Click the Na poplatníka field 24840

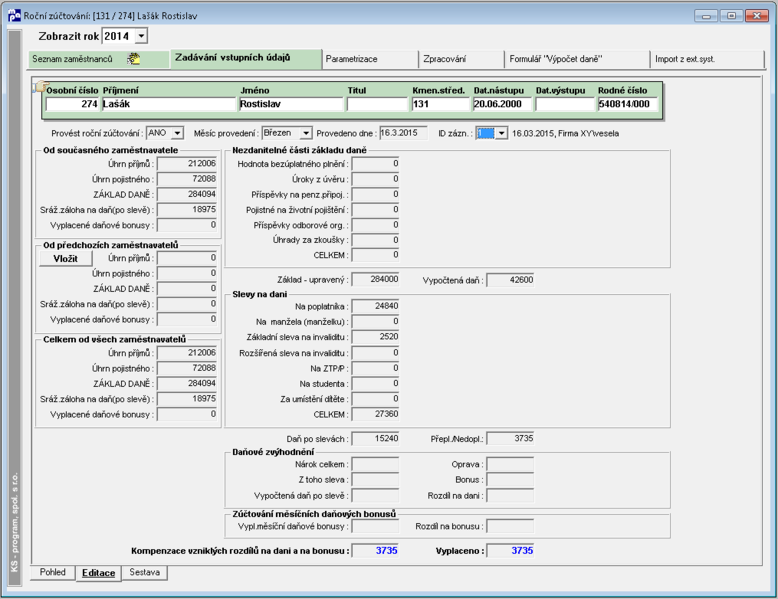point(375,306)
